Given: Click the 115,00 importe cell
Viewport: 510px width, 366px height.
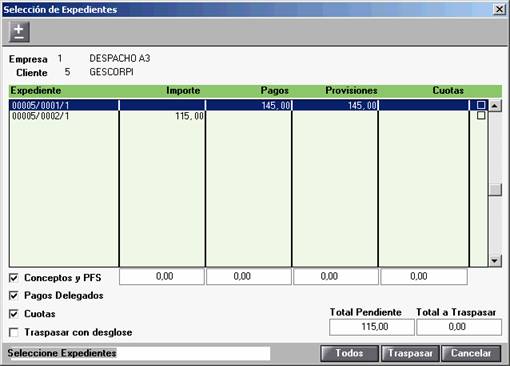Looking at the screenshot, I should pyautogui.click(x=162, y=116).
